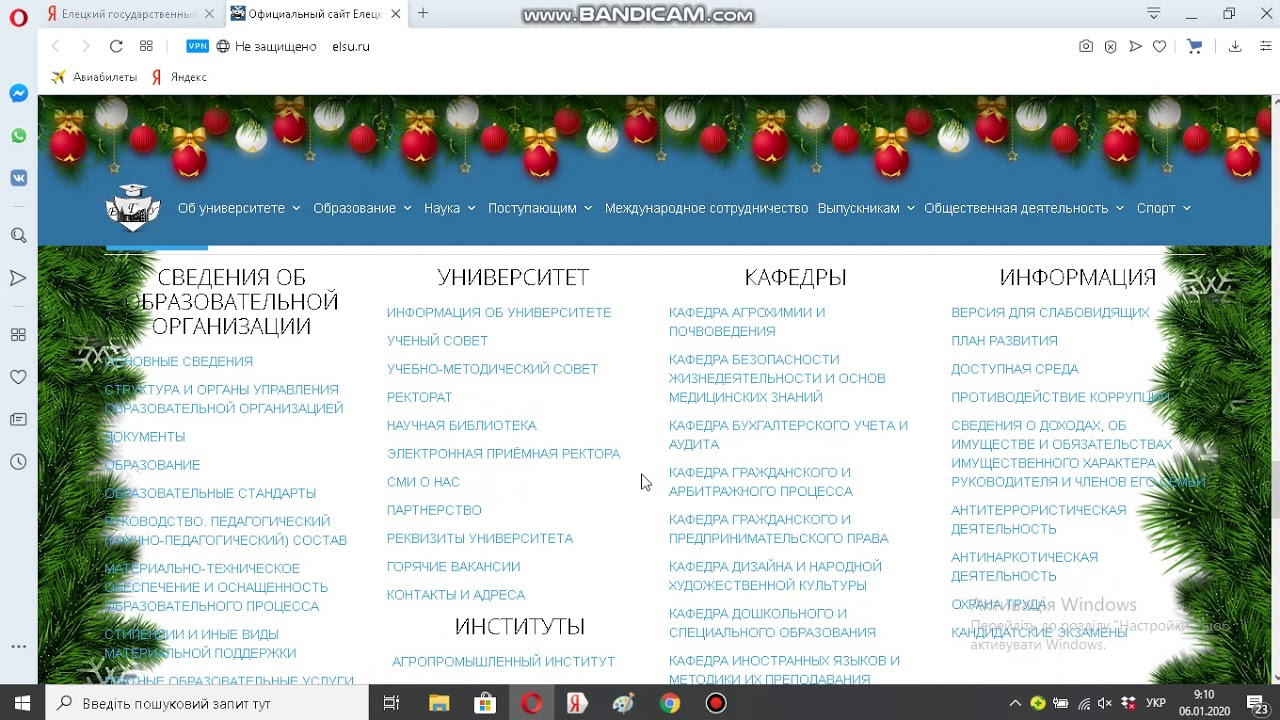Open 'Электронная приёмная ректора' link
Image resolution: width=1280 pixels, height=720 pixels.
504,454
